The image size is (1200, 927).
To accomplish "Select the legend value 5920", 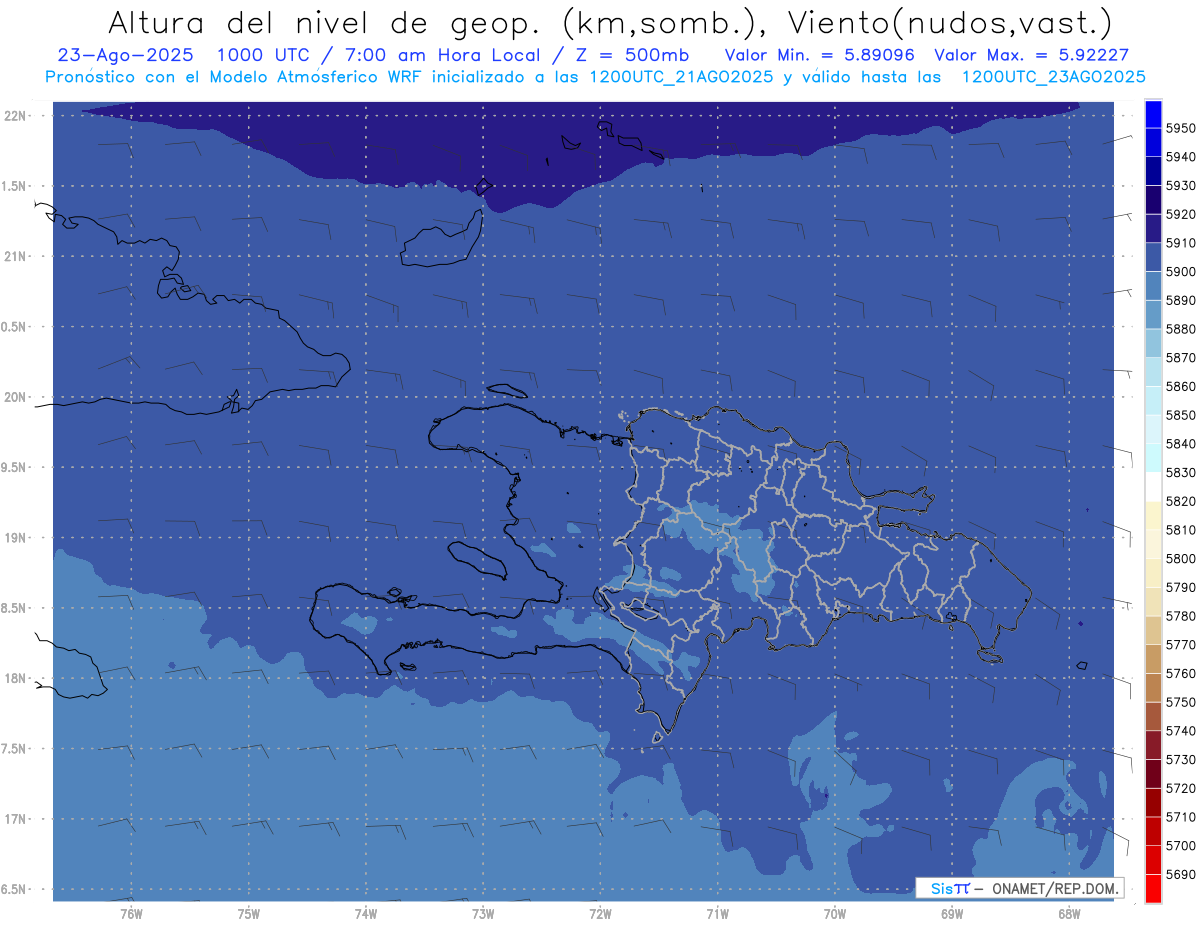I will [x=1180, y=214].
